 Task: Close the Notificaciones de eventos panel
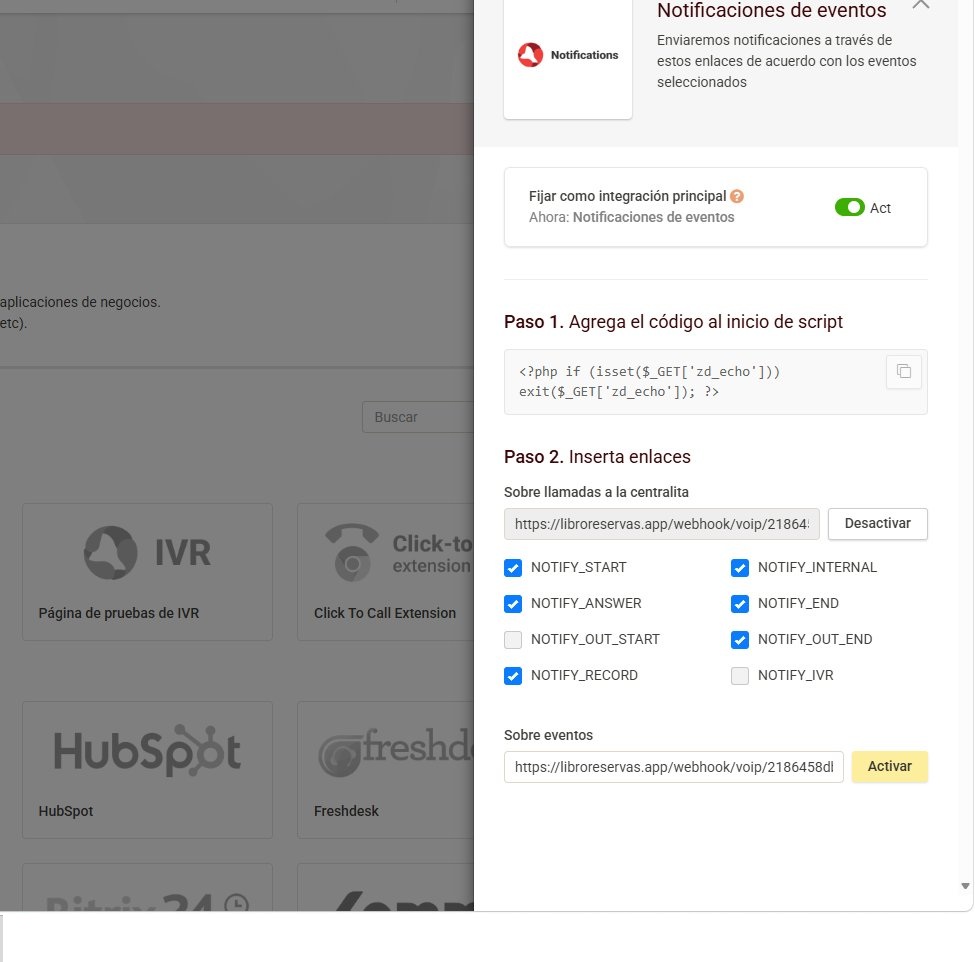pyautogui.click(x=921, y=4)
